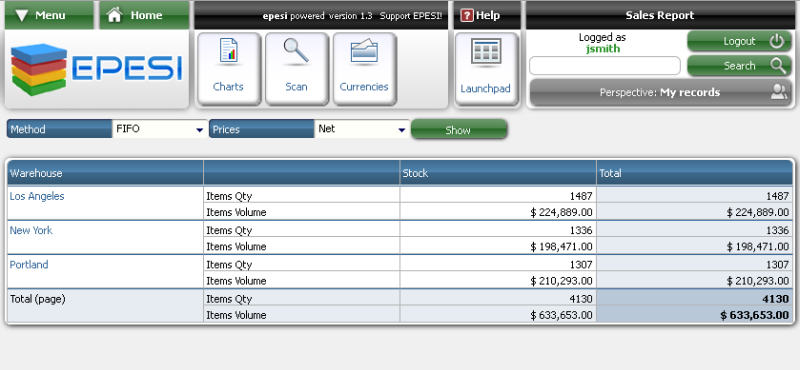Click the Home house icon
This screenshot has height=370, width=800.
(114, 15)
